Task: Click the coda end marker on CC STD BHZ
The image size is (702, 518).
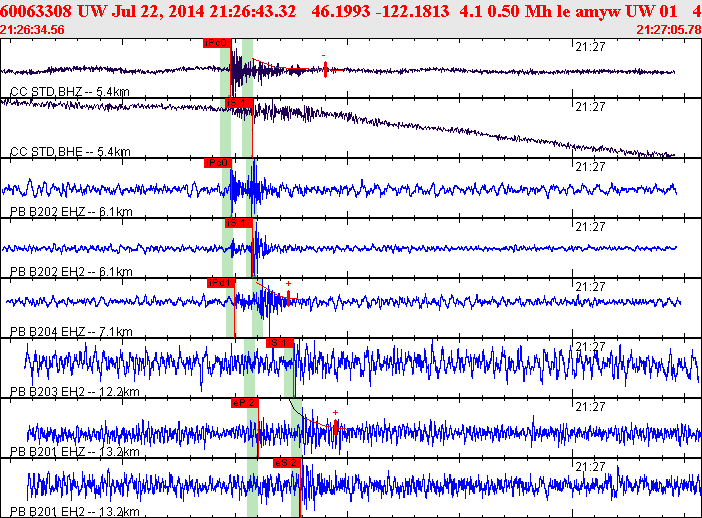Action: pos(325,70)
